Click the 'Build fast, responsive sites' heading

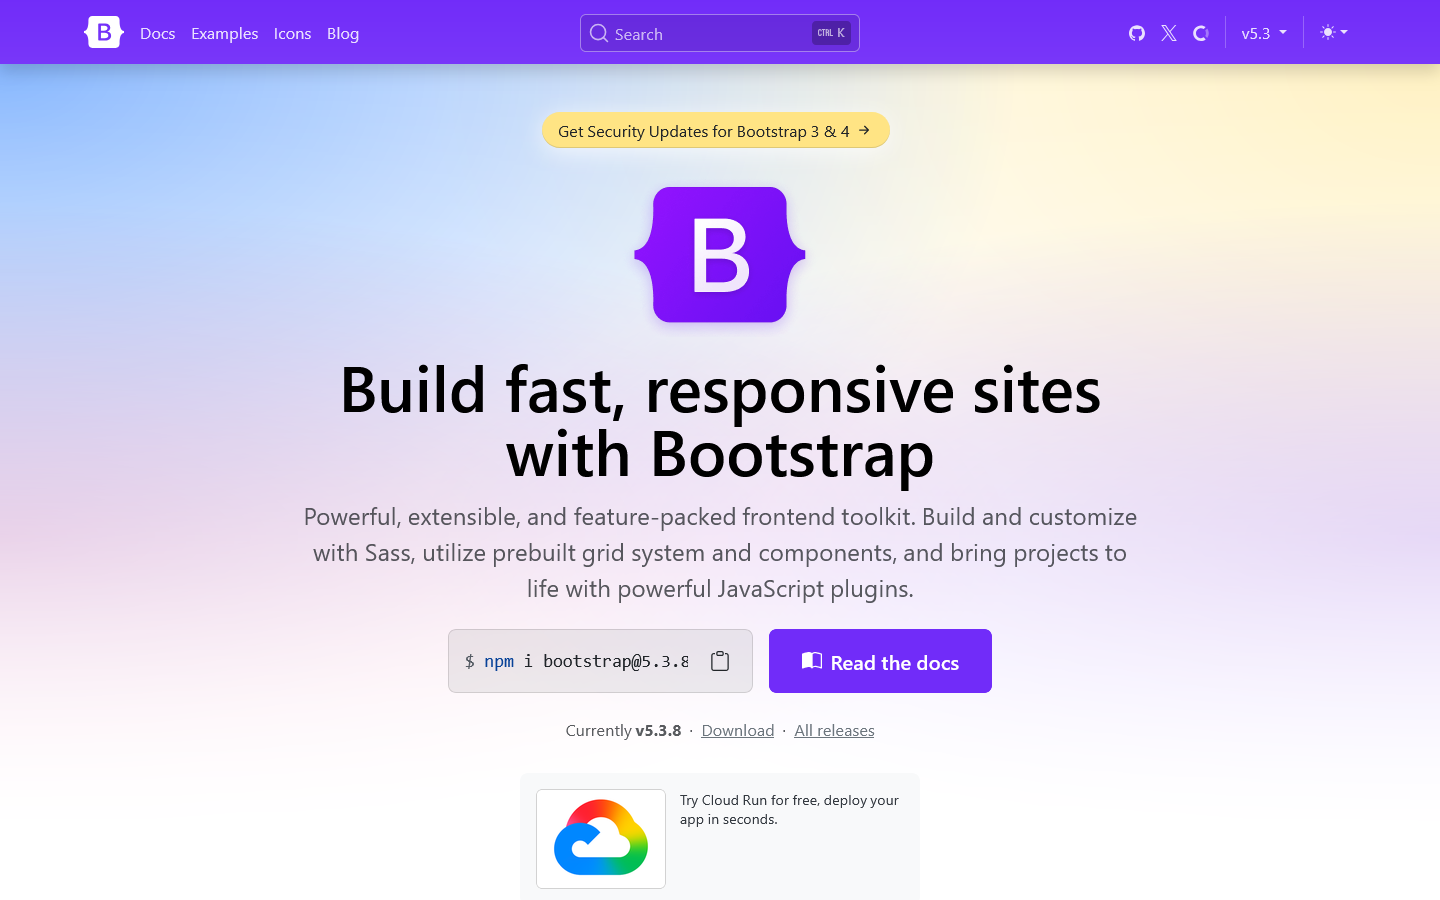pyautogui.click(x=720, y=422)
